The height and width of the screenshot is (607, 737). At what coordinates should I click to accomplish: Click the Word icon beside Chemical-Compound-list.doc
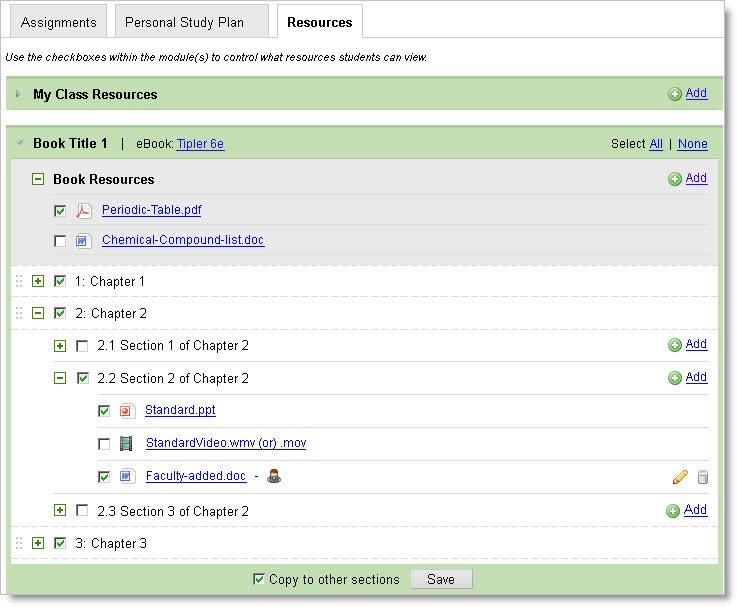pyautogui.click(x=84, y=241)
